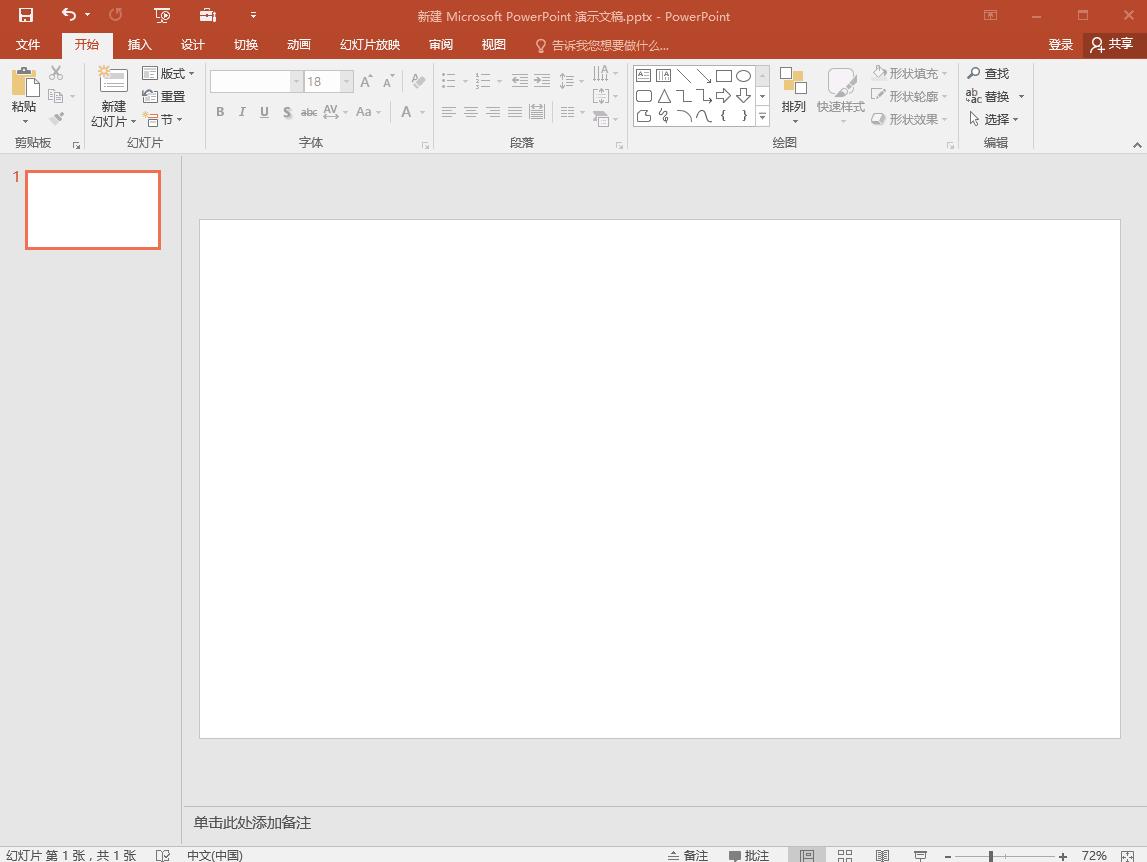Toggle the notes (备注) pane in status bar

(688, 855)
